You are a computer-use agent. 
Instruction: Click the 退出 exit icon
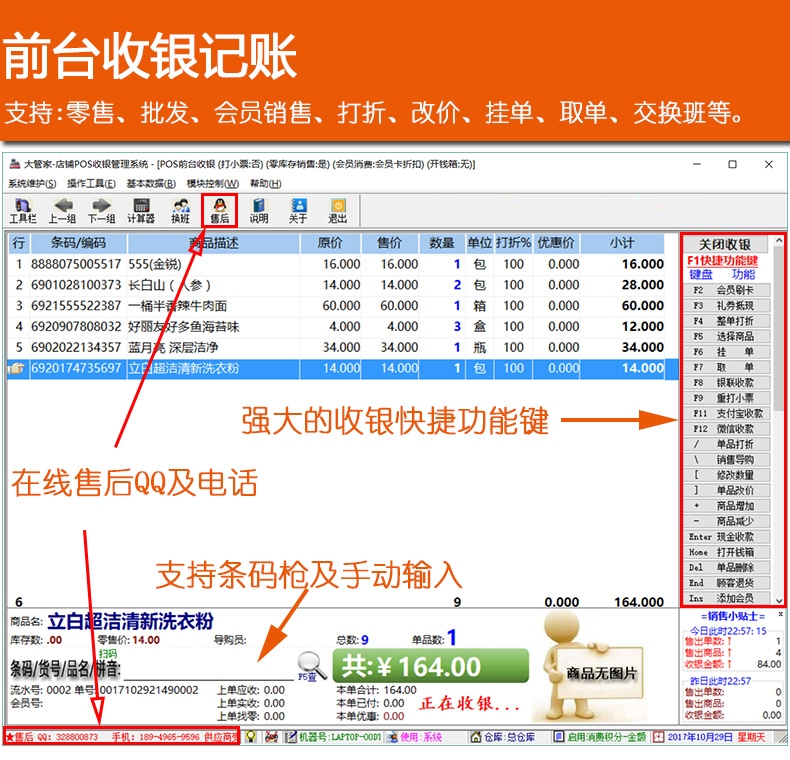click(x=338, y=211)
